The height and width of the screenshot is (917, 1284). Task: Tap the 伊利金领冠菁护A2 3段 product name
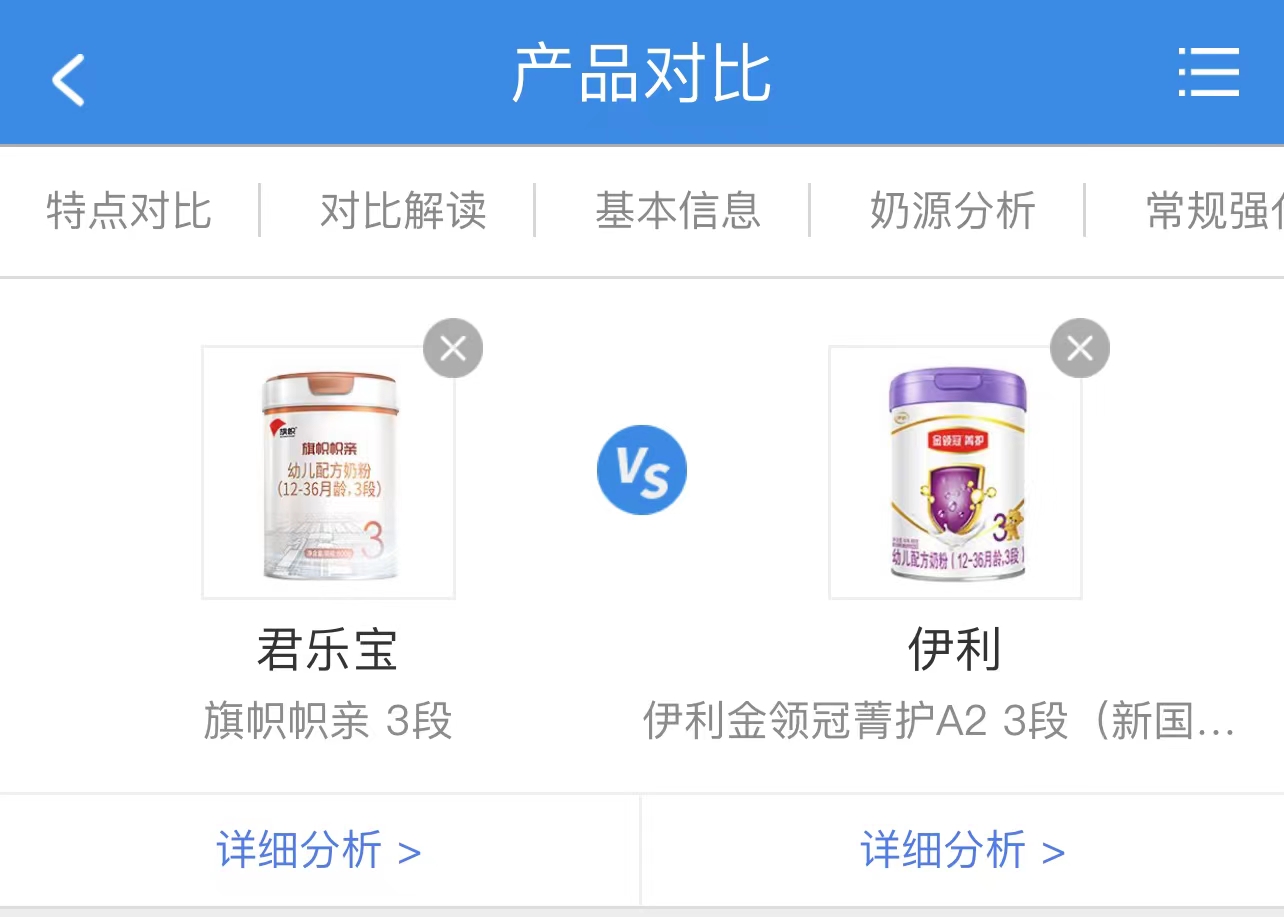[x=938, y=721]
